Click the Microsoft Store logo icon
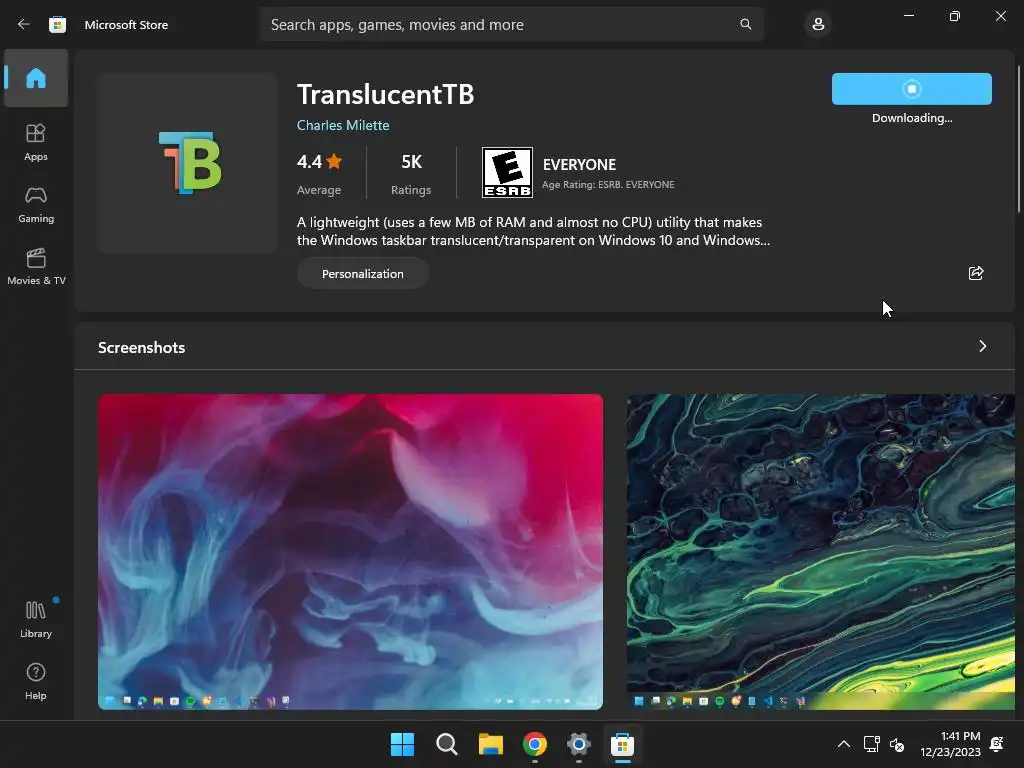 [x=57, y=24]
